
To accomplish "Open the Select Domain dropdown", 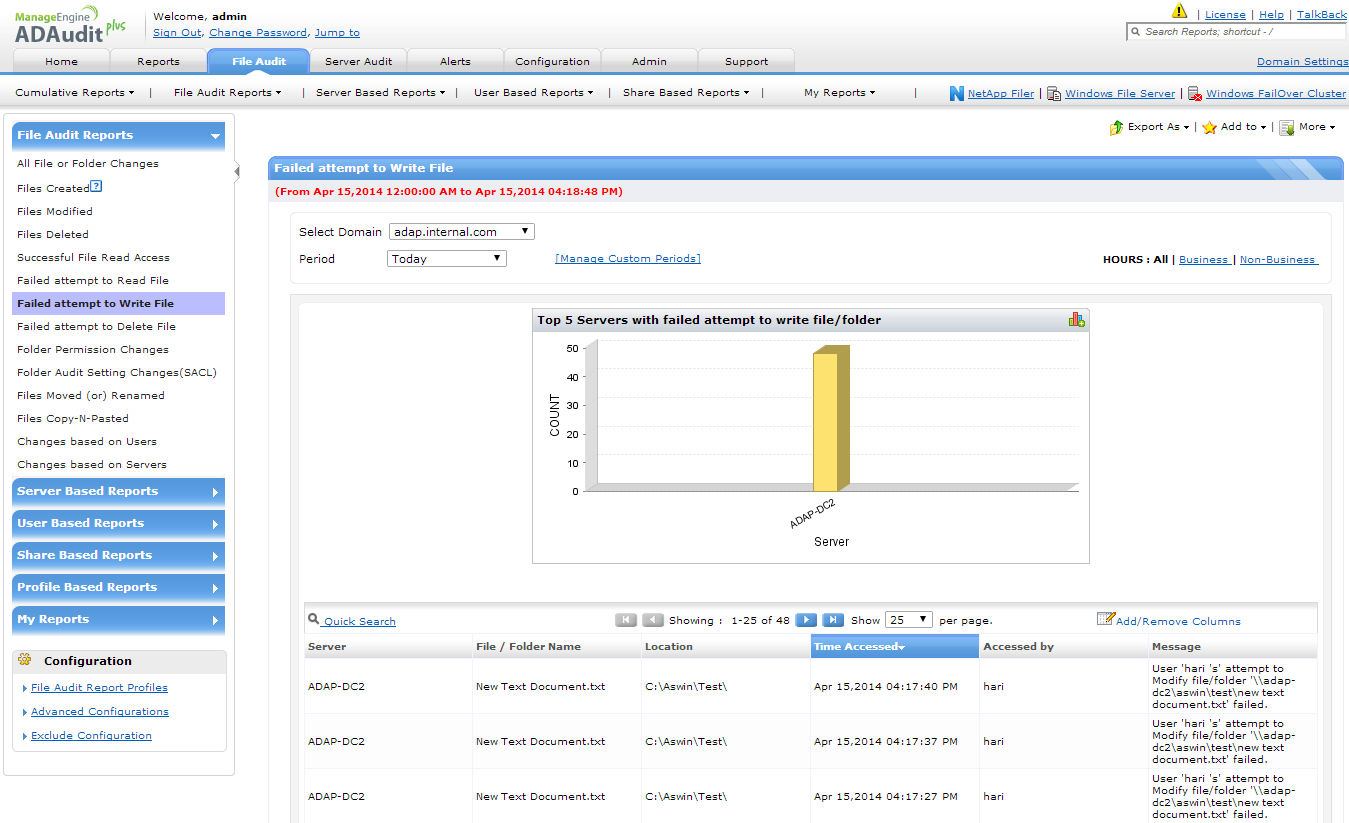I will [x=461, y=231].
